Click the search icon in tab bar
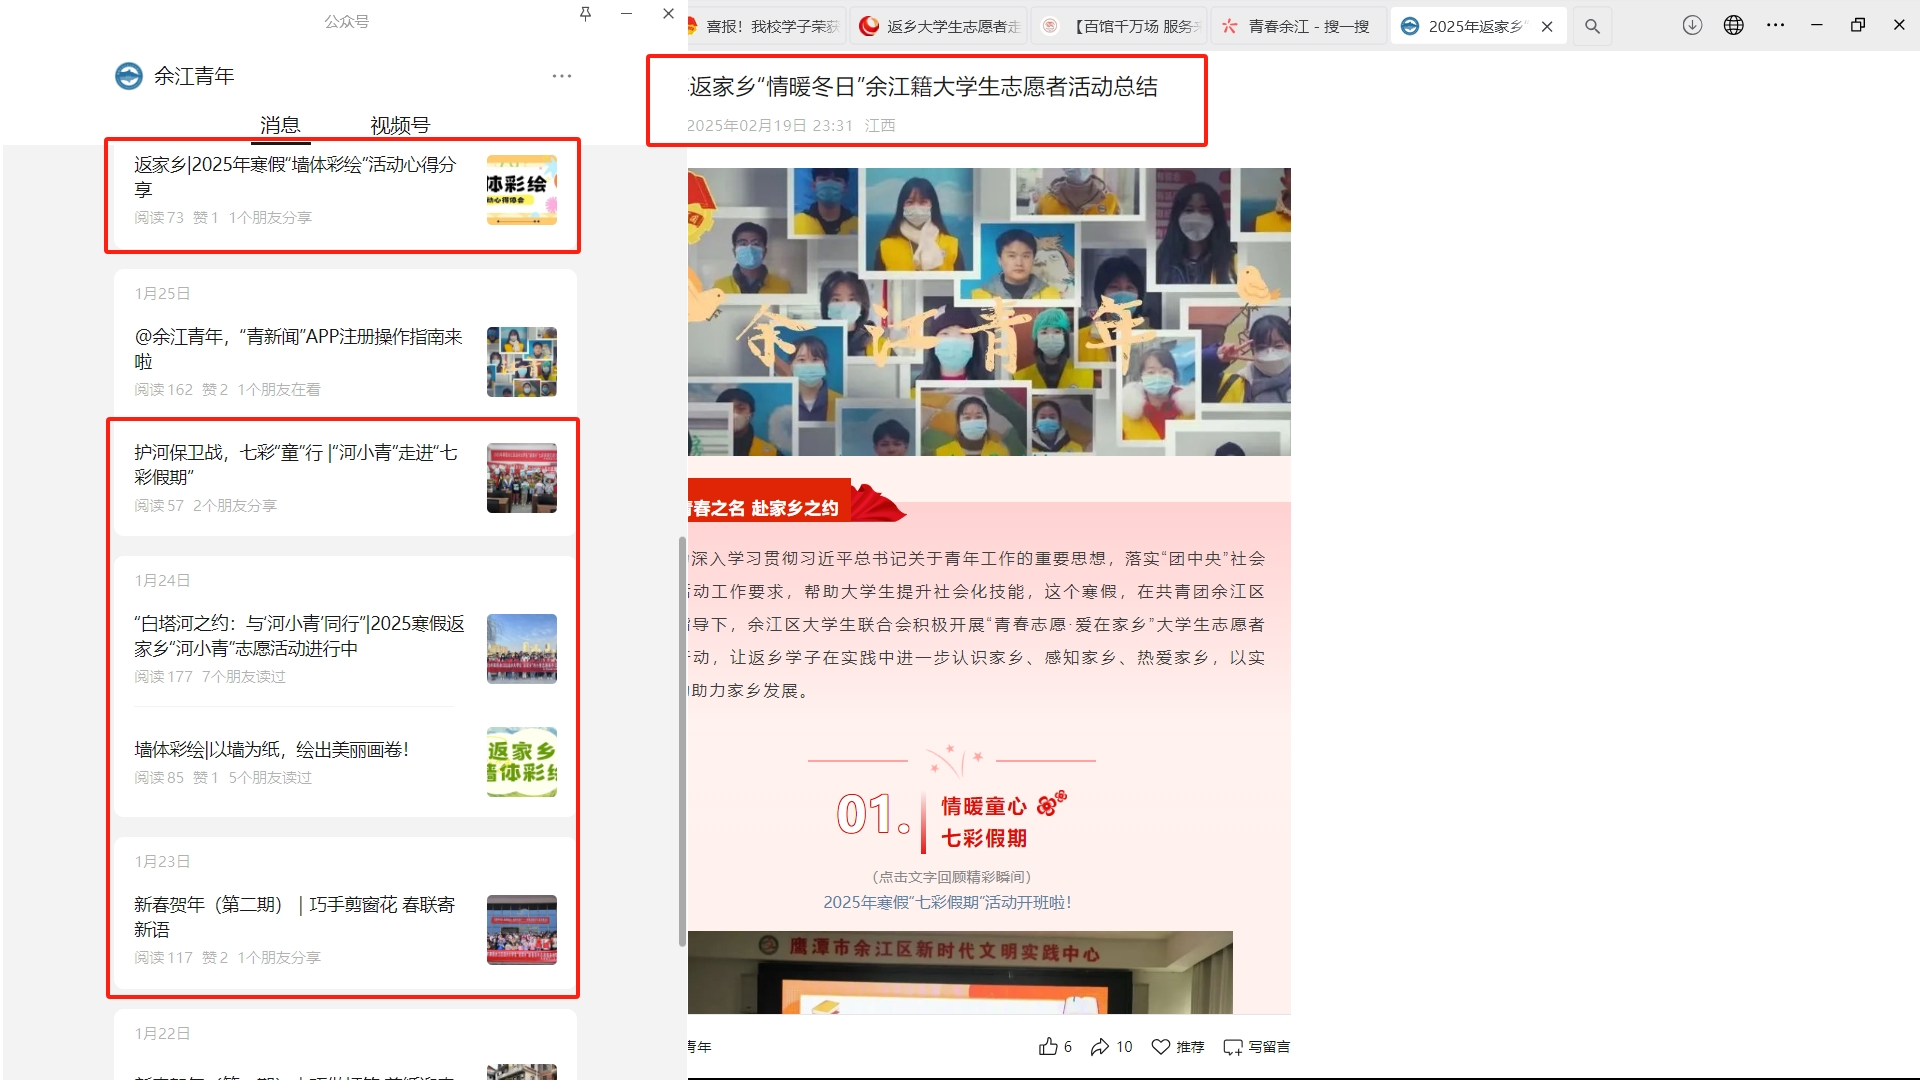This screenshot has height=1080, width=1920. tap(1592, 26)
